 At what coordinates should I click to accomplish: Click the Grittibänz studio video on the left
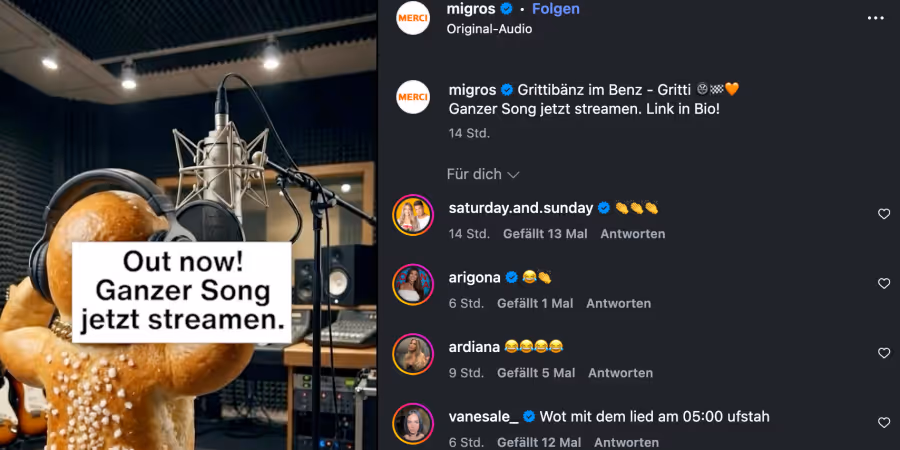(x=188, y=225)
